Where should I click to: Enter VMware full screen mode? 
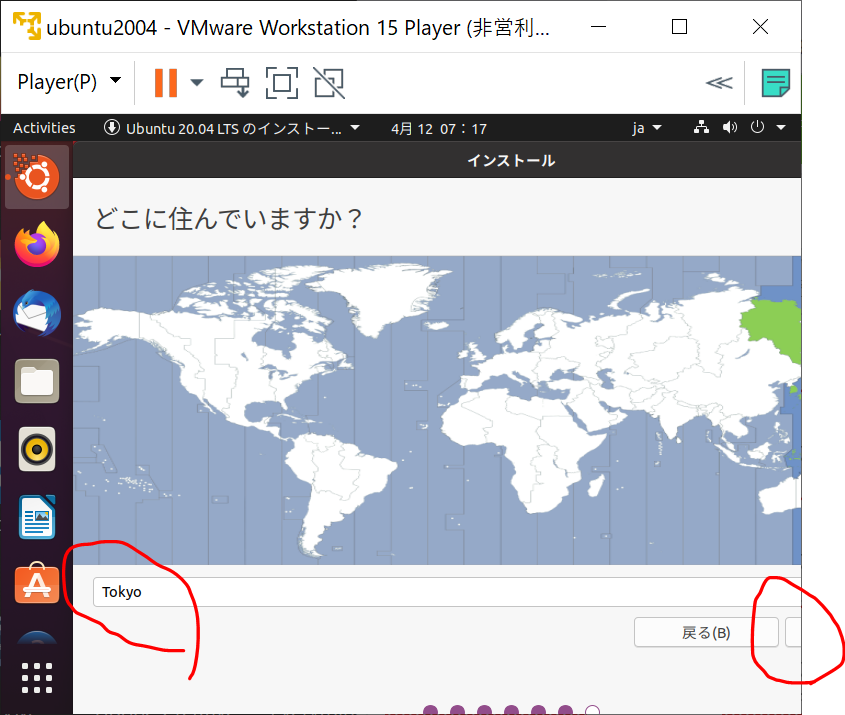[282, 82]
